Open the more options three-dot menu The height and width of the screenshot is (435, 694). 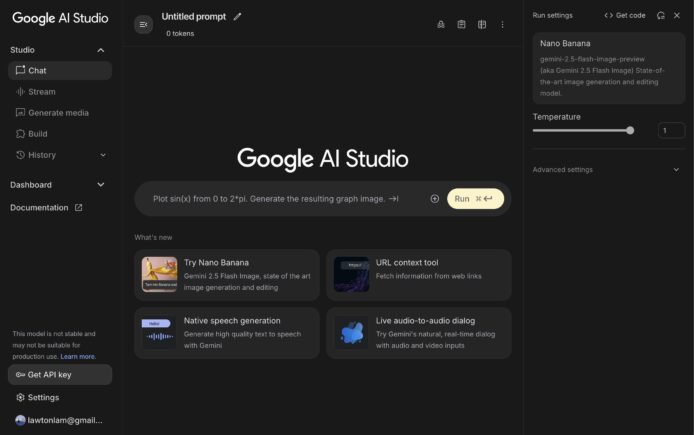tap(502, 24)
